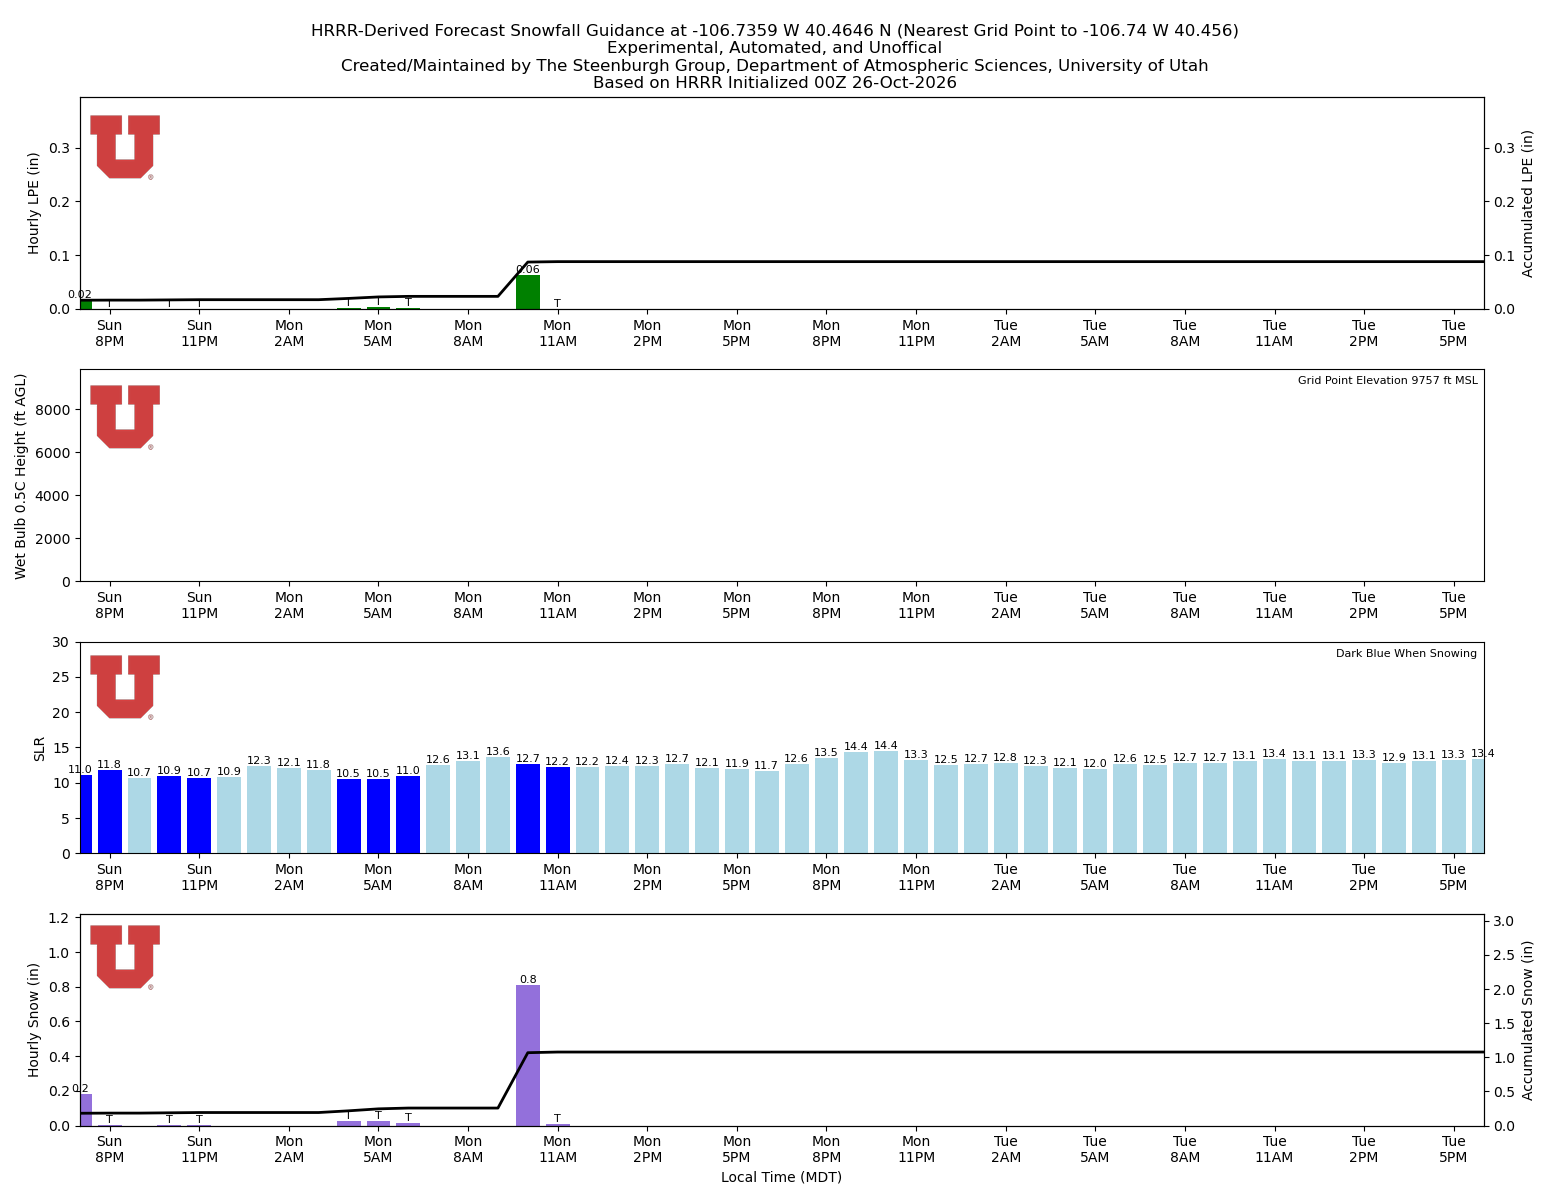Screen dimensions: 1550x1200
Task: Click the 'Hourly Snow (in)' axis label
Action: click(x=34, y=1020)
